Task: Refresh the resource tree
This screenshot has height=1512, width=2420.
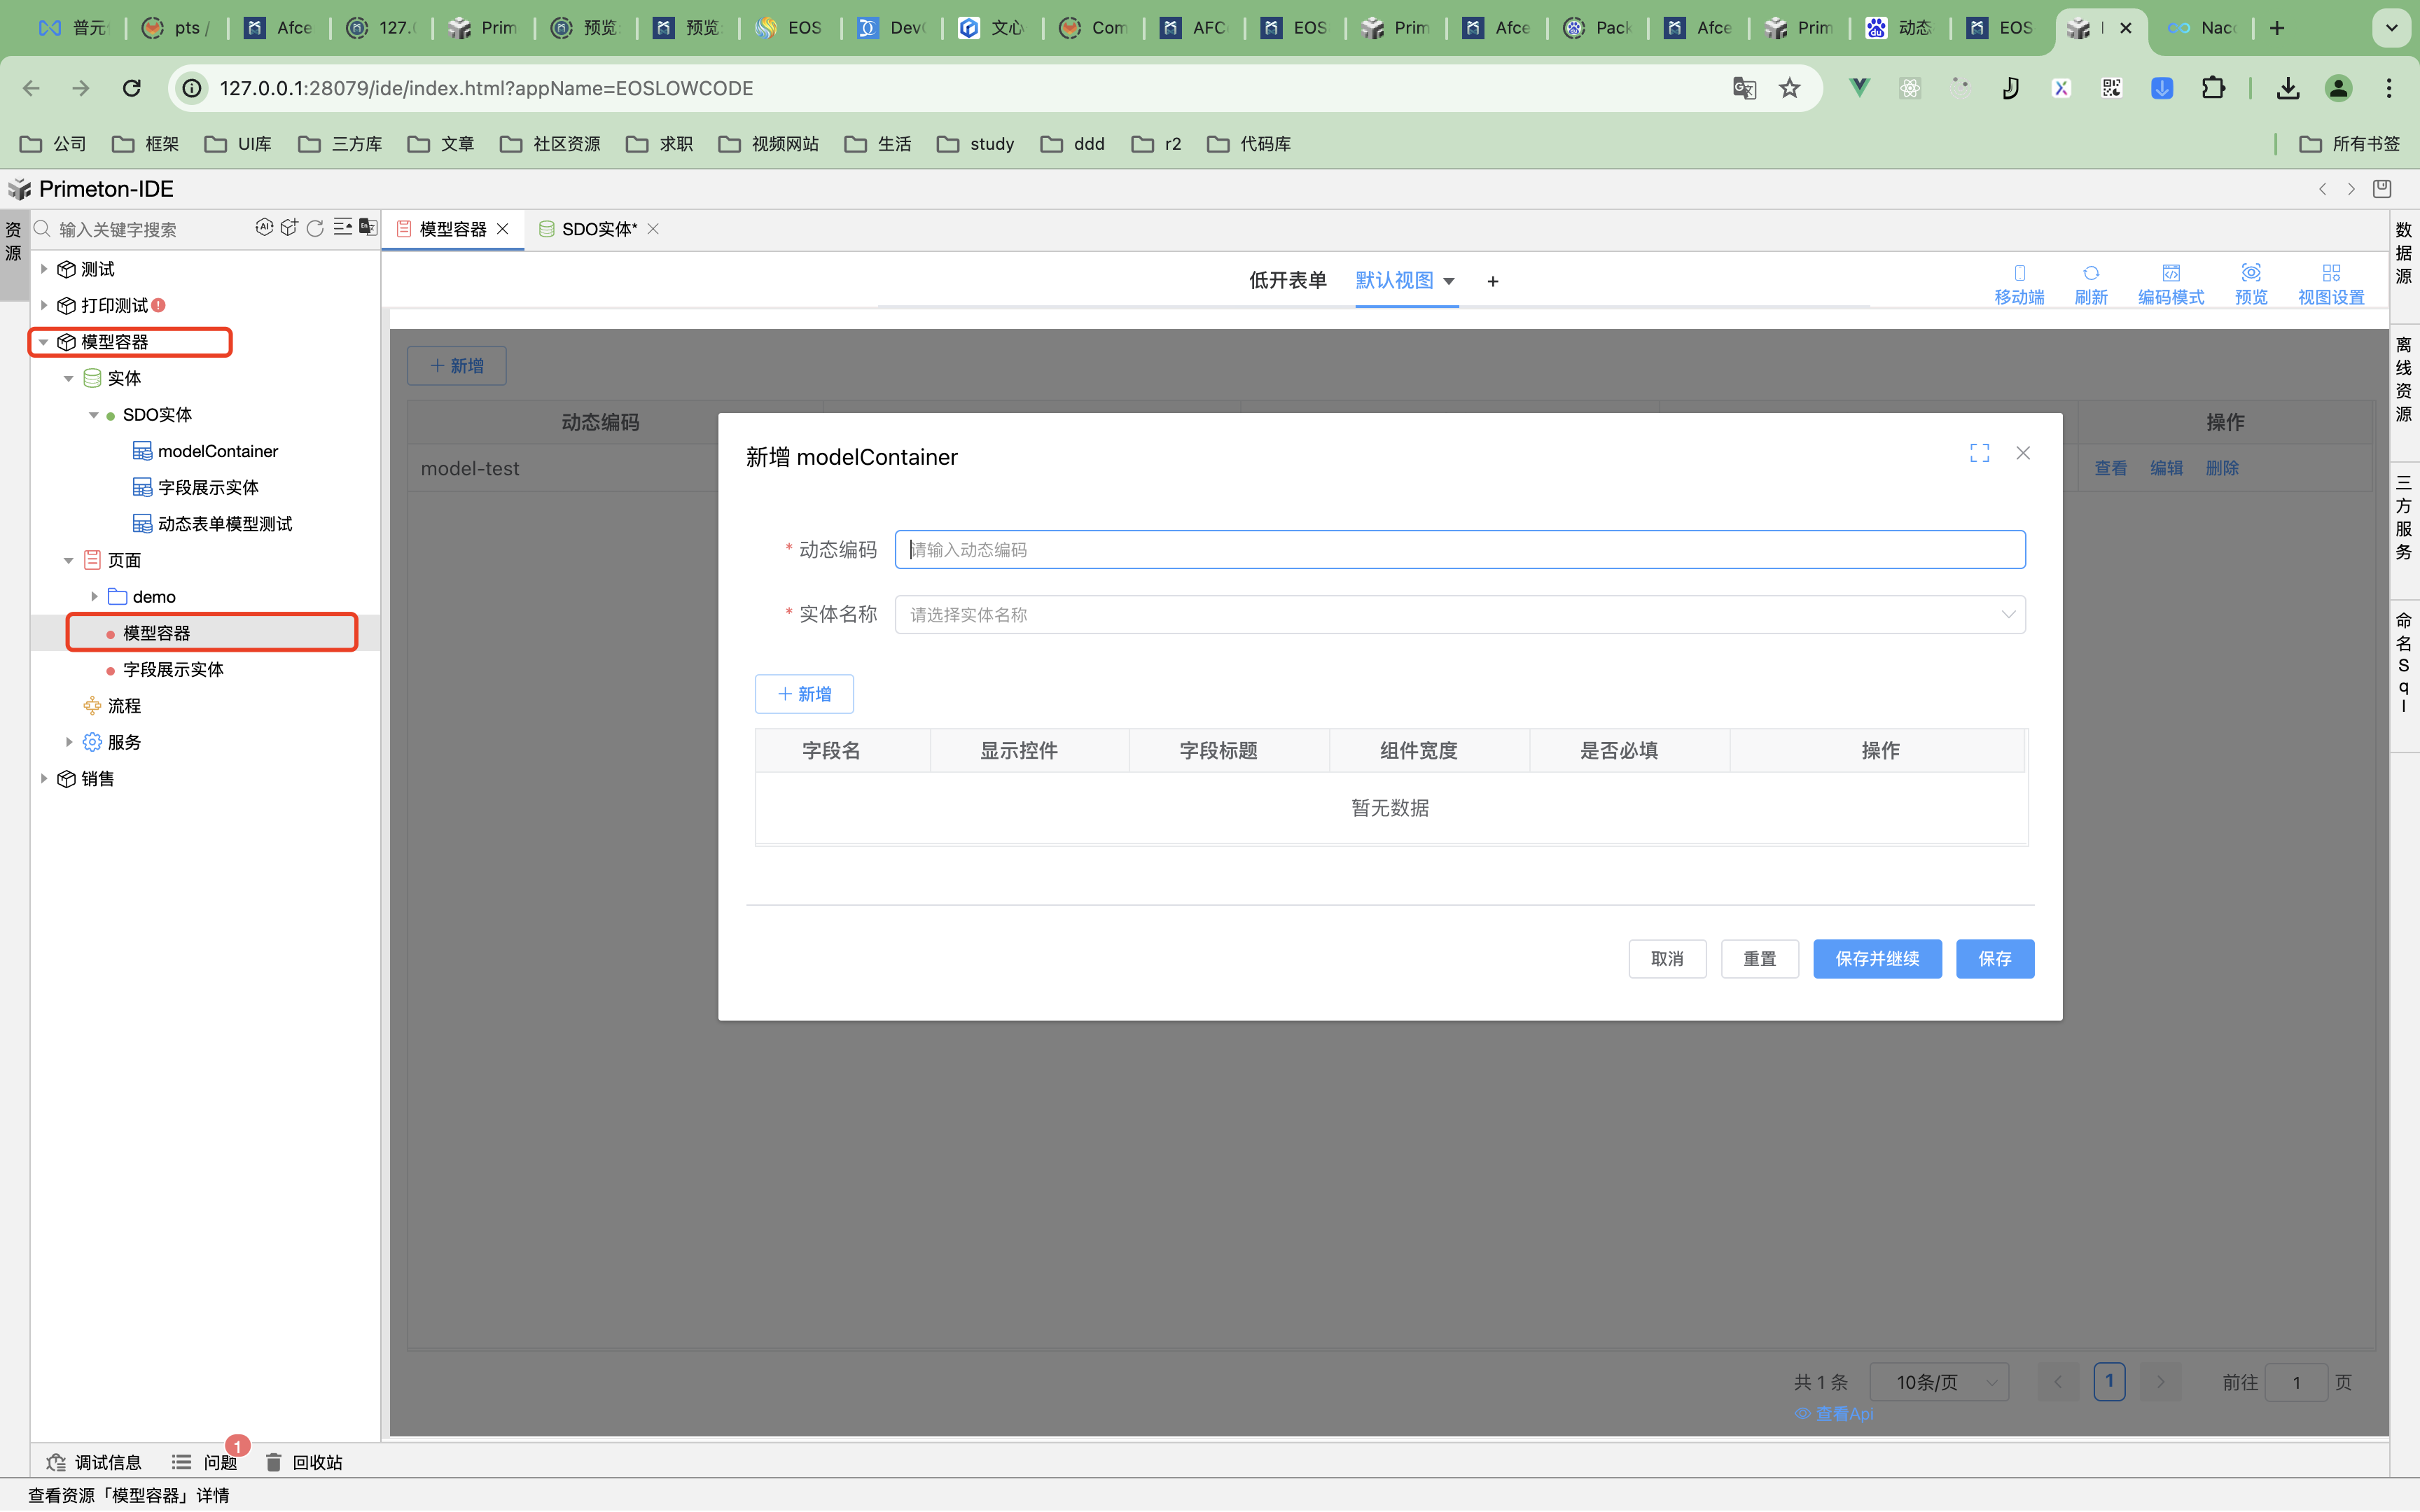Action: pos(315,228)
